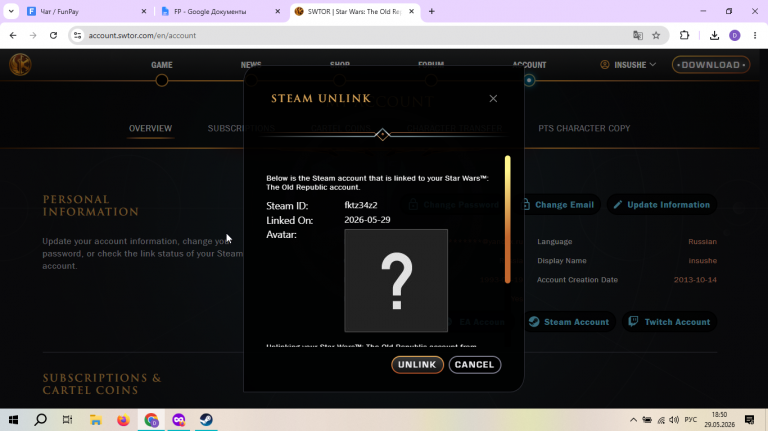Screen dimensions: 768x431
Task: Switch to the PTS CHARACTER COPY tab
Action: tap(584, 128)
